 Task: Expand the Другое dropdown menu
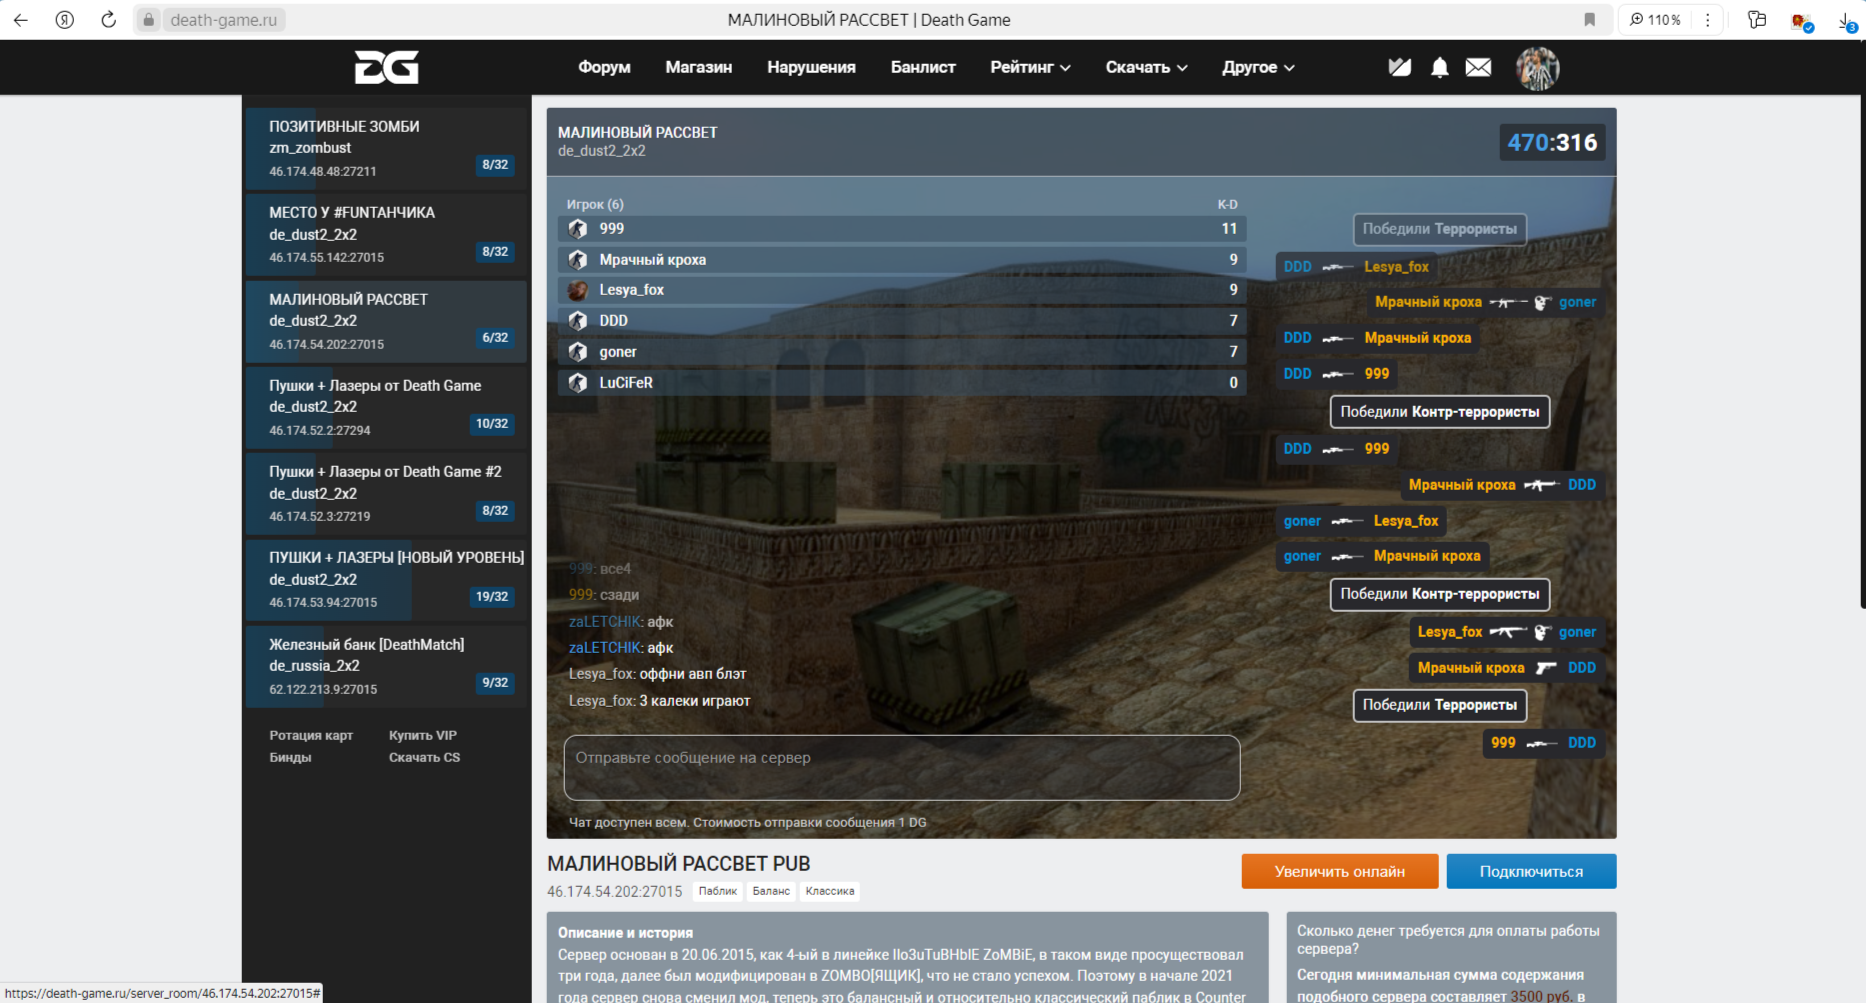tap(1258, 67)
